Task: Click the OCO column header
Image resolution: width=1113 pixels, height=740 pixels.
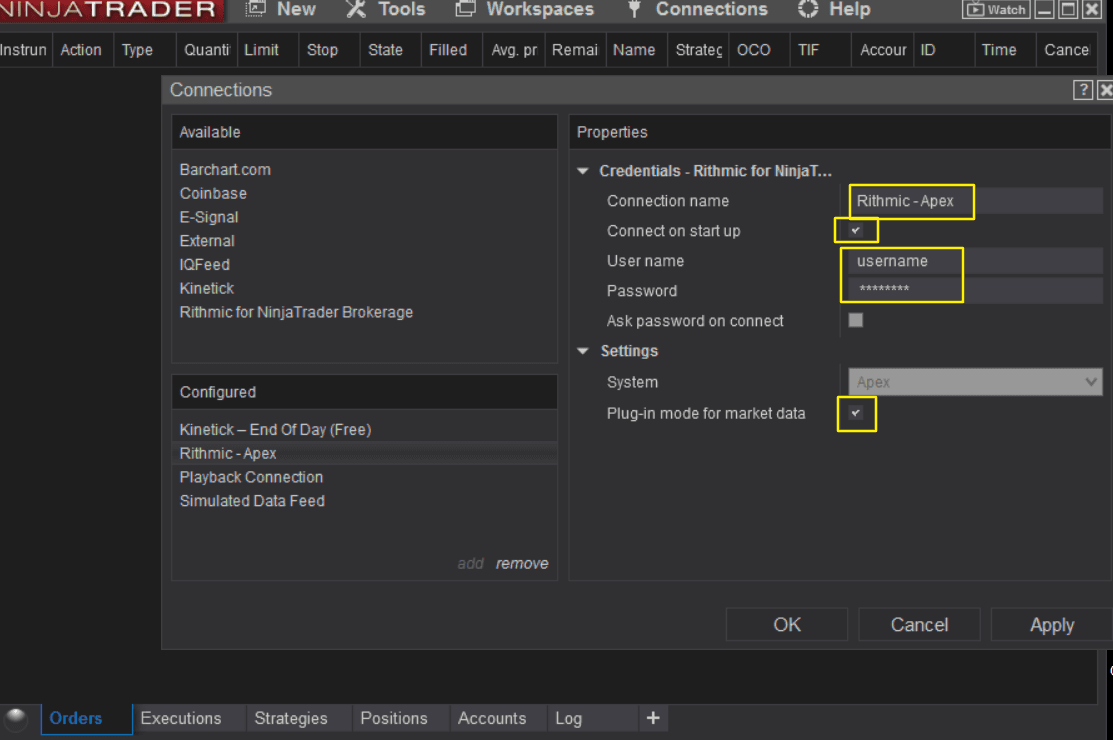Action: (x=759, y=50)
